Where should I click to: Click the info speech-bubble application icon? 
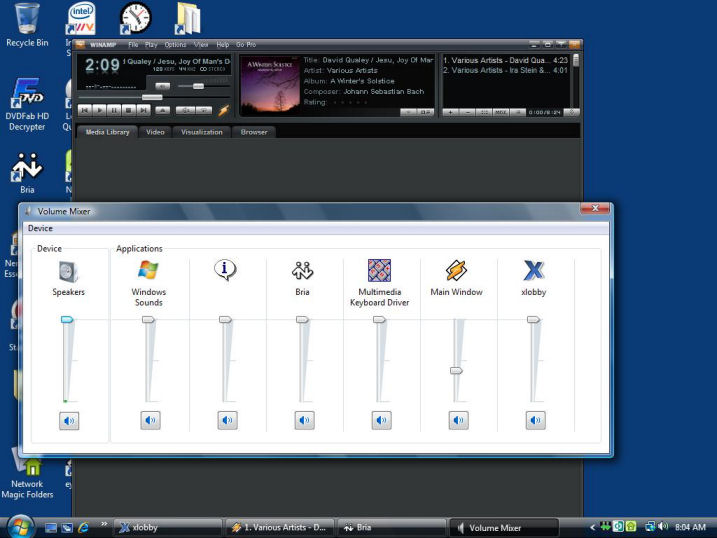click(225, 270)
